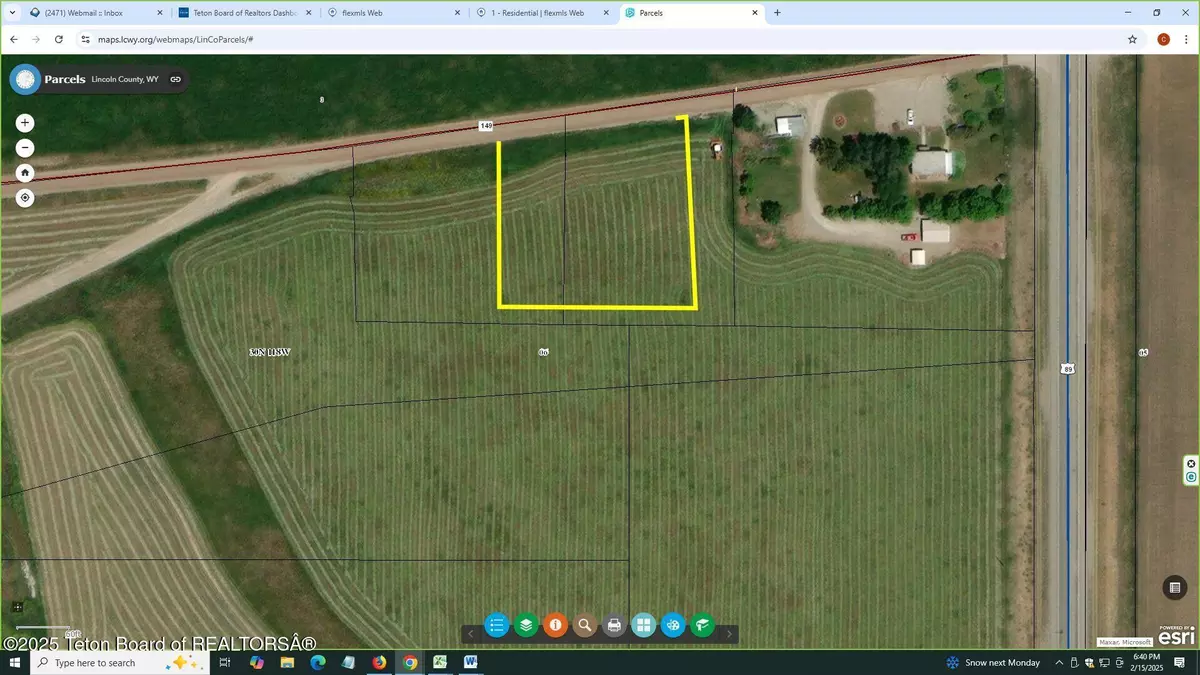Open the drawing palette tool
Viewport: 1200px width, 675px height.
coord(673,625)
